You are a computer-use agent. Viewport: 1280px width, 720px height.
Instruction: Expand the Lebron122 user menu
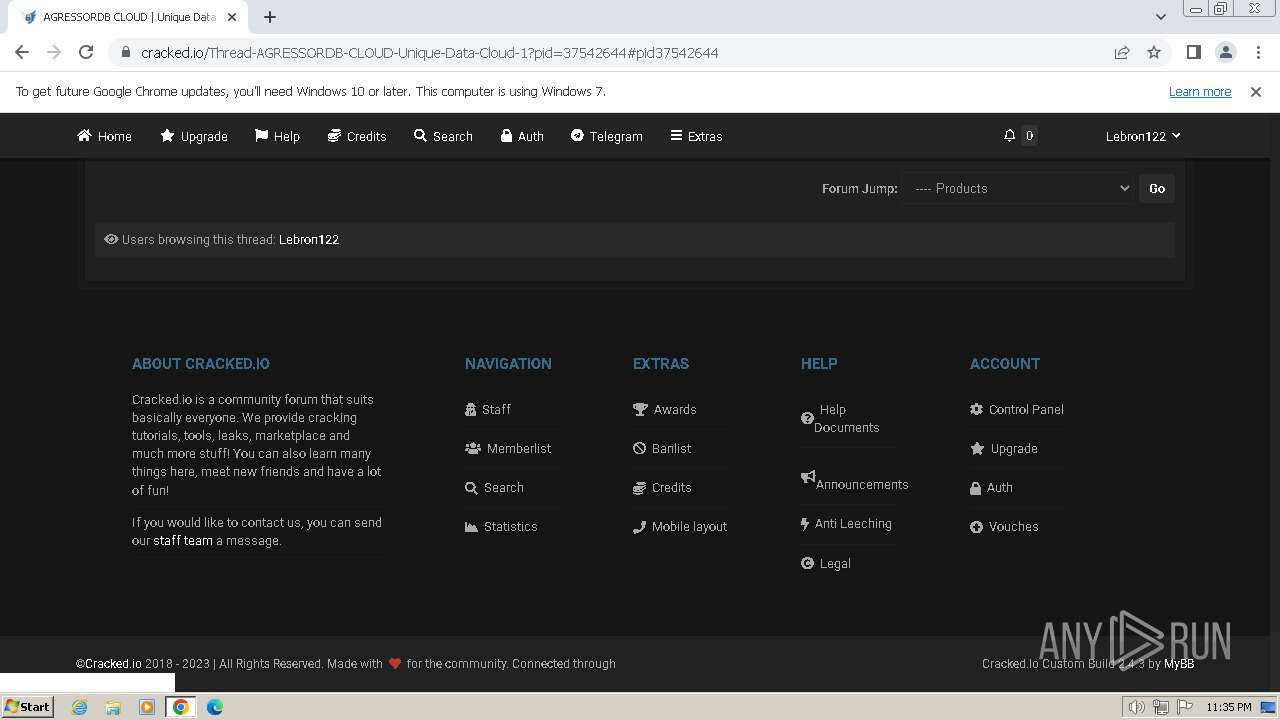[1143, 136]
